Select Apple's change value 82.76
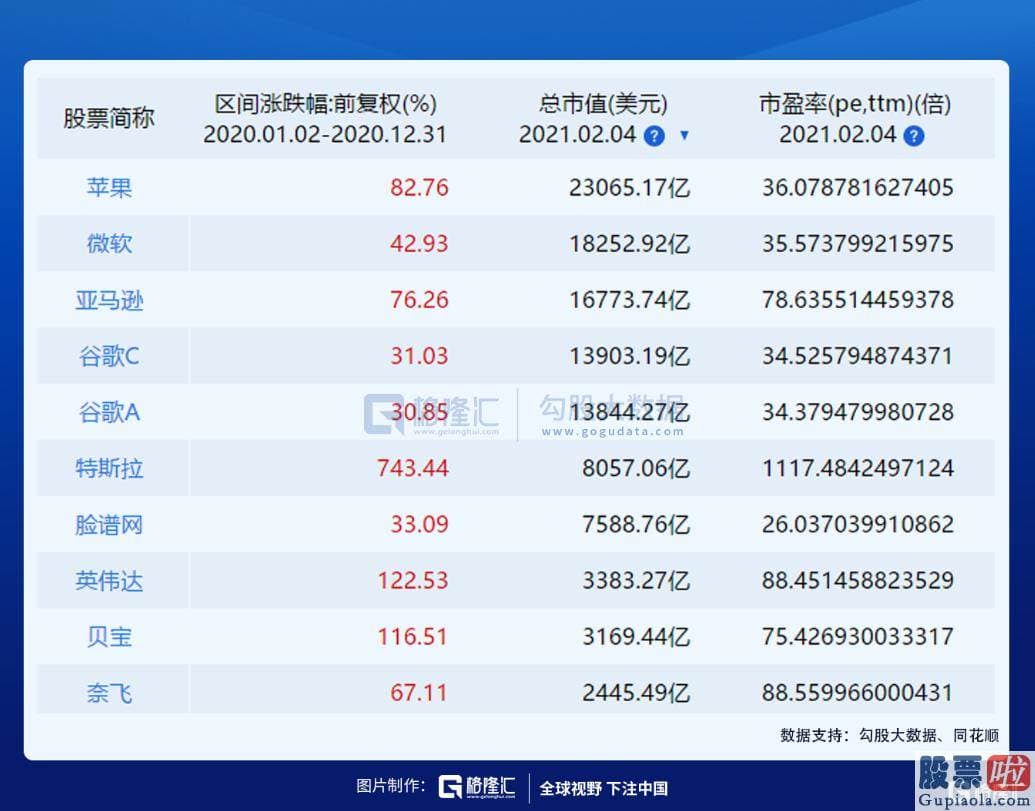 419,187
